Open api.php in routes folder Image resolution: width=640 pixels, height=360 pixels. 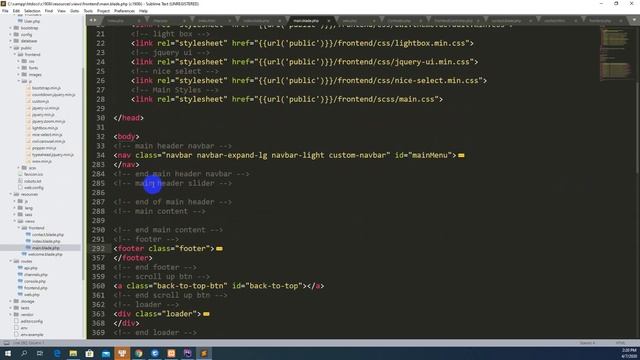coord(31,269)
